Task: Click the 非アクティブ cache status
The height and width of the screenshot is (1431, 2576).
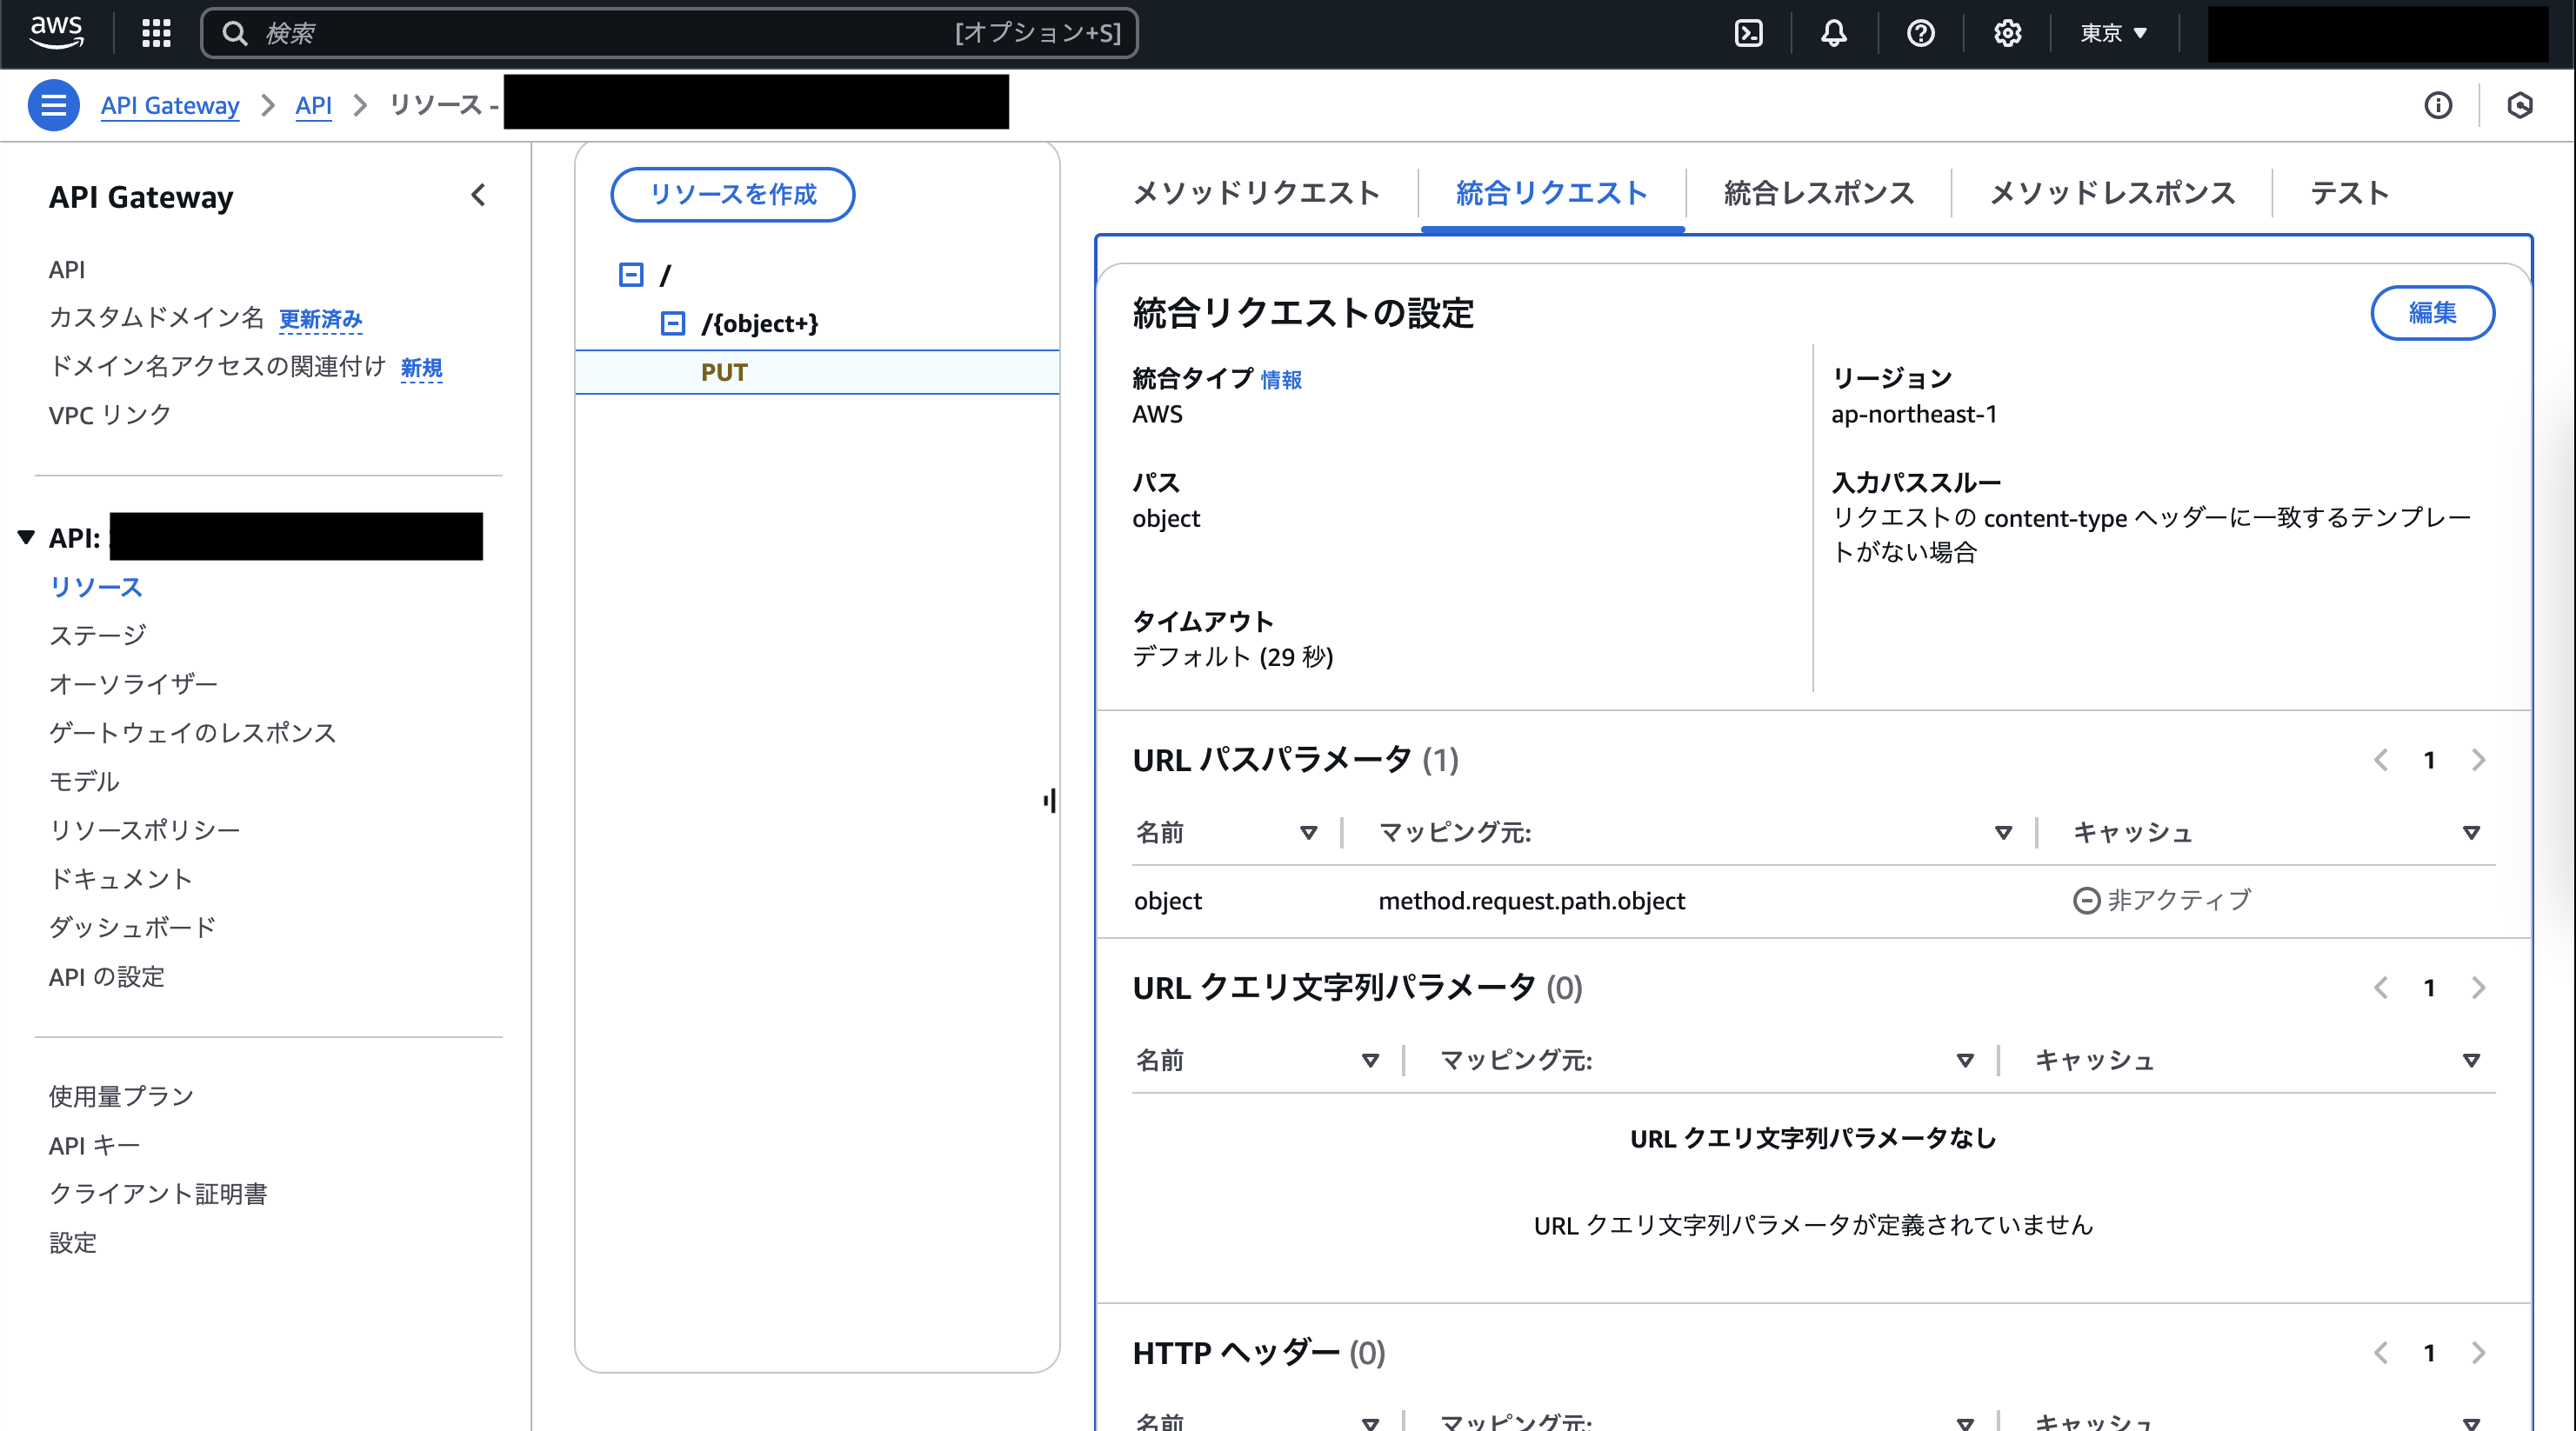Action: 2161,900
